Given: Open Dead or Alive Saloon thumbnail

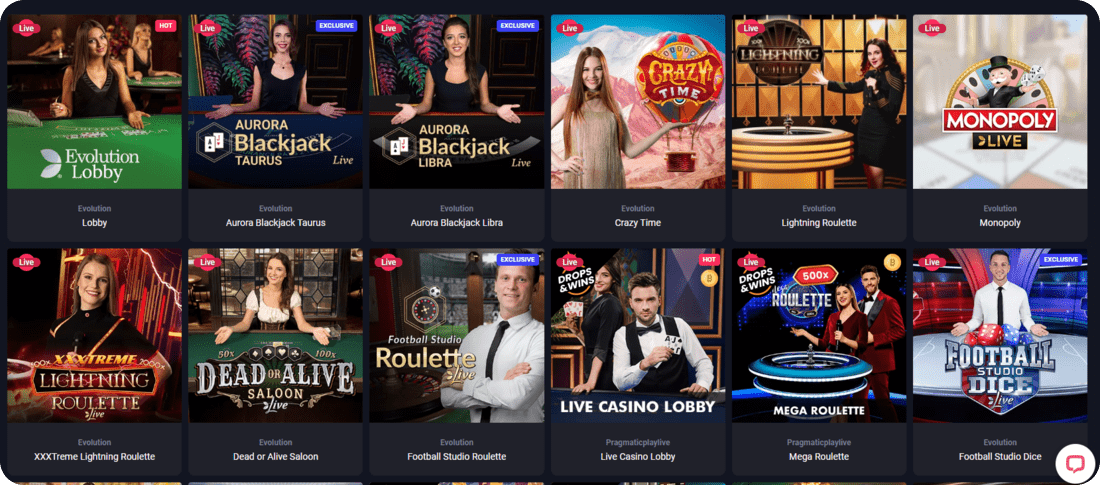Looking at the screenshot, I should click(x=275, y=335).
